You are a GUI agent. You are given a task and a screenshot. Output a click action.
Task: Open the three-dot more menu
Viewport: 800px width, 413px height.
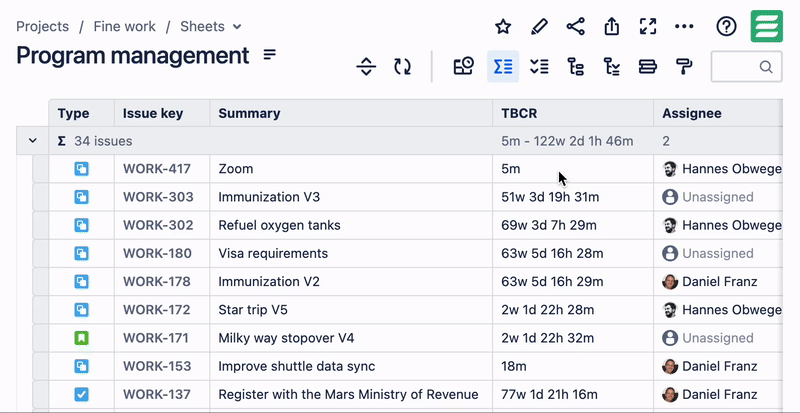click(x=684, y=26)
